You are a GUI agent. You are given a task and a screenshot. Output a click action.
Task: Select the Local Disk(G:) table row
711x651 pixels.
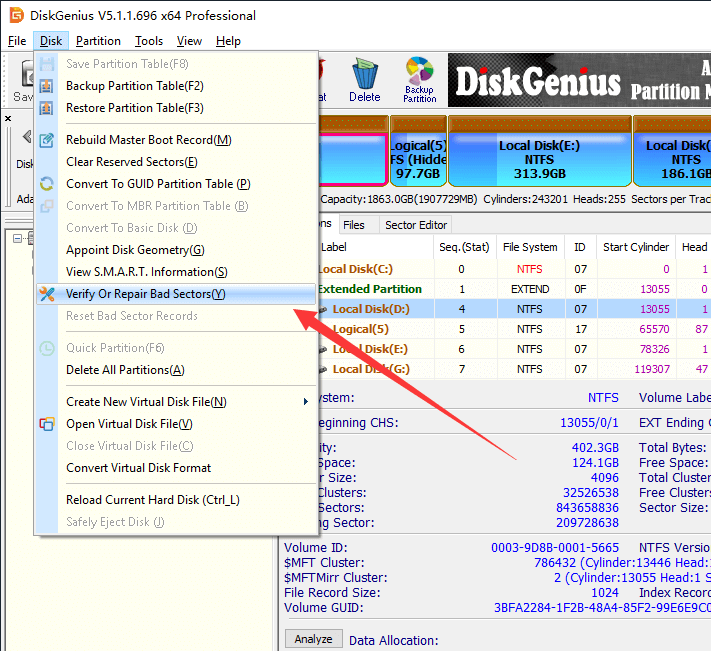coord(514,369)
